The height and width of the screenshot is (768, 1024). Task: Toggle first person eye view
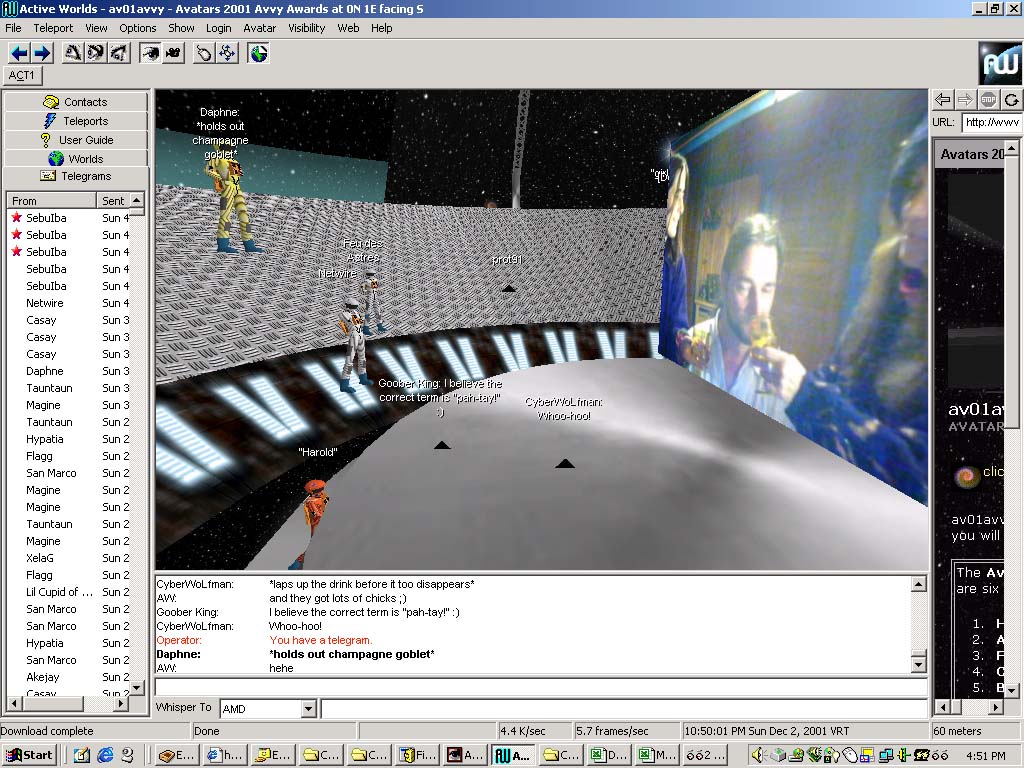tap(150, 53)
